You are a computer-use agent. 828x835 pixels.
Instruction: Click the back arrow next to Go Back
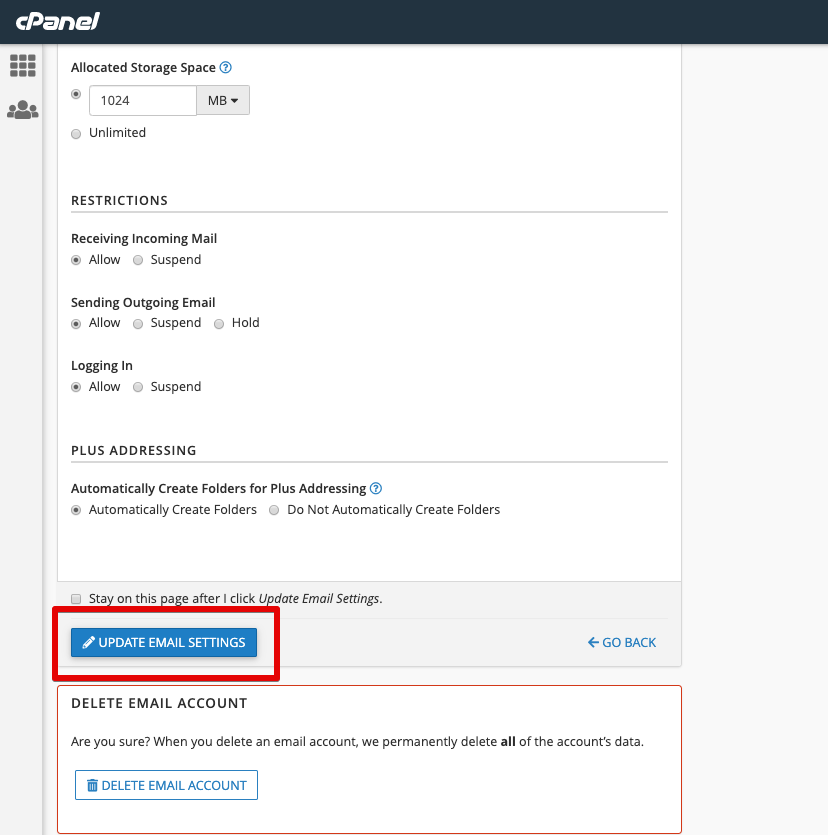pos(592,642)
